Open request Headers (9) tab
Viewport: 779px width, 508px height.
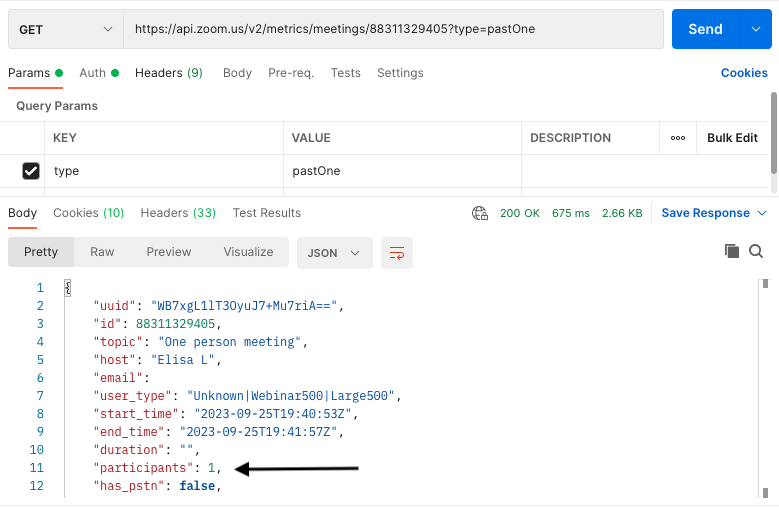click(169, 73)
